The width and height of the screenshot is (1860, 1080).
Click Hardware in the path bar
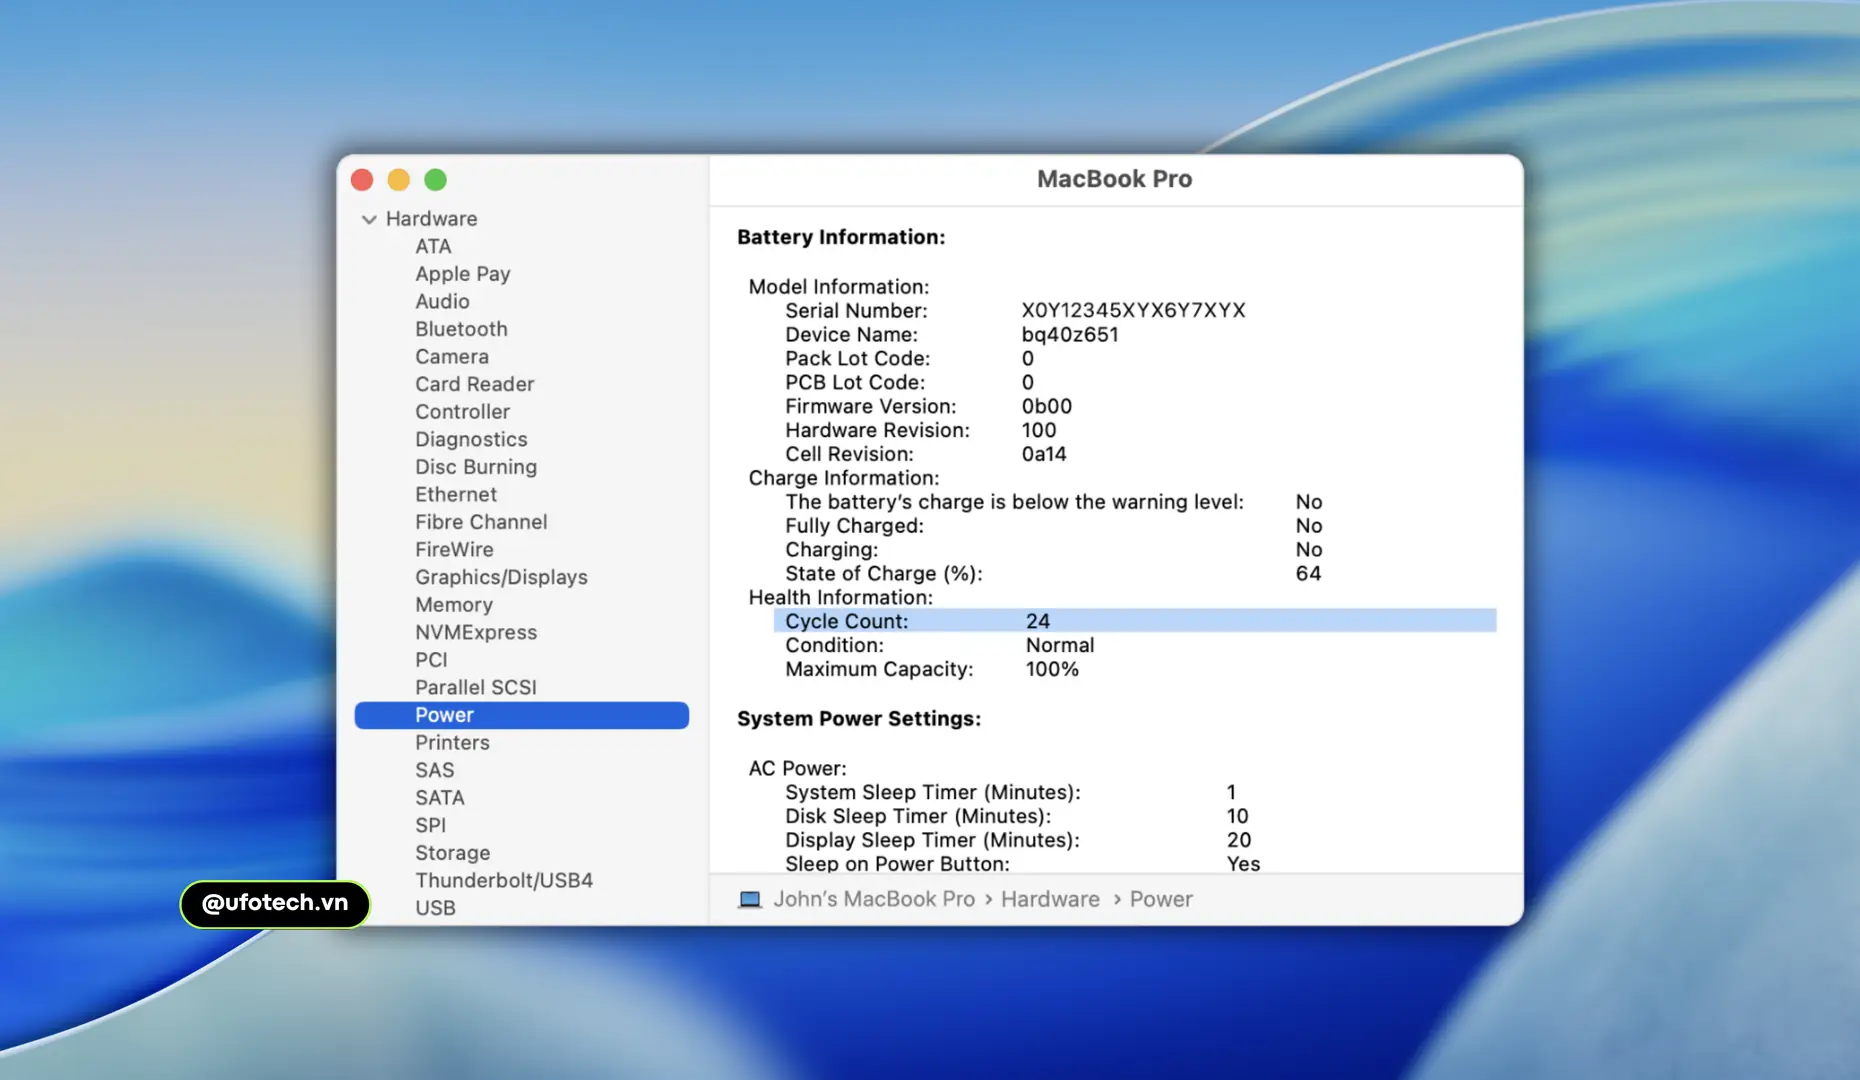1050,899
